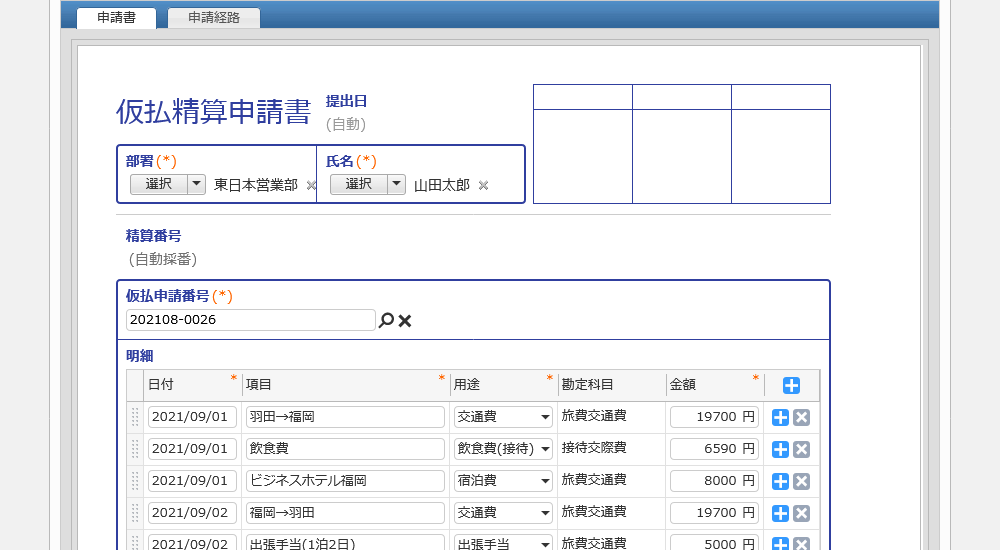Screen dimensions: 1000x550
Task: Switch to the 申請経路 tab
Action: pos(214,18)
